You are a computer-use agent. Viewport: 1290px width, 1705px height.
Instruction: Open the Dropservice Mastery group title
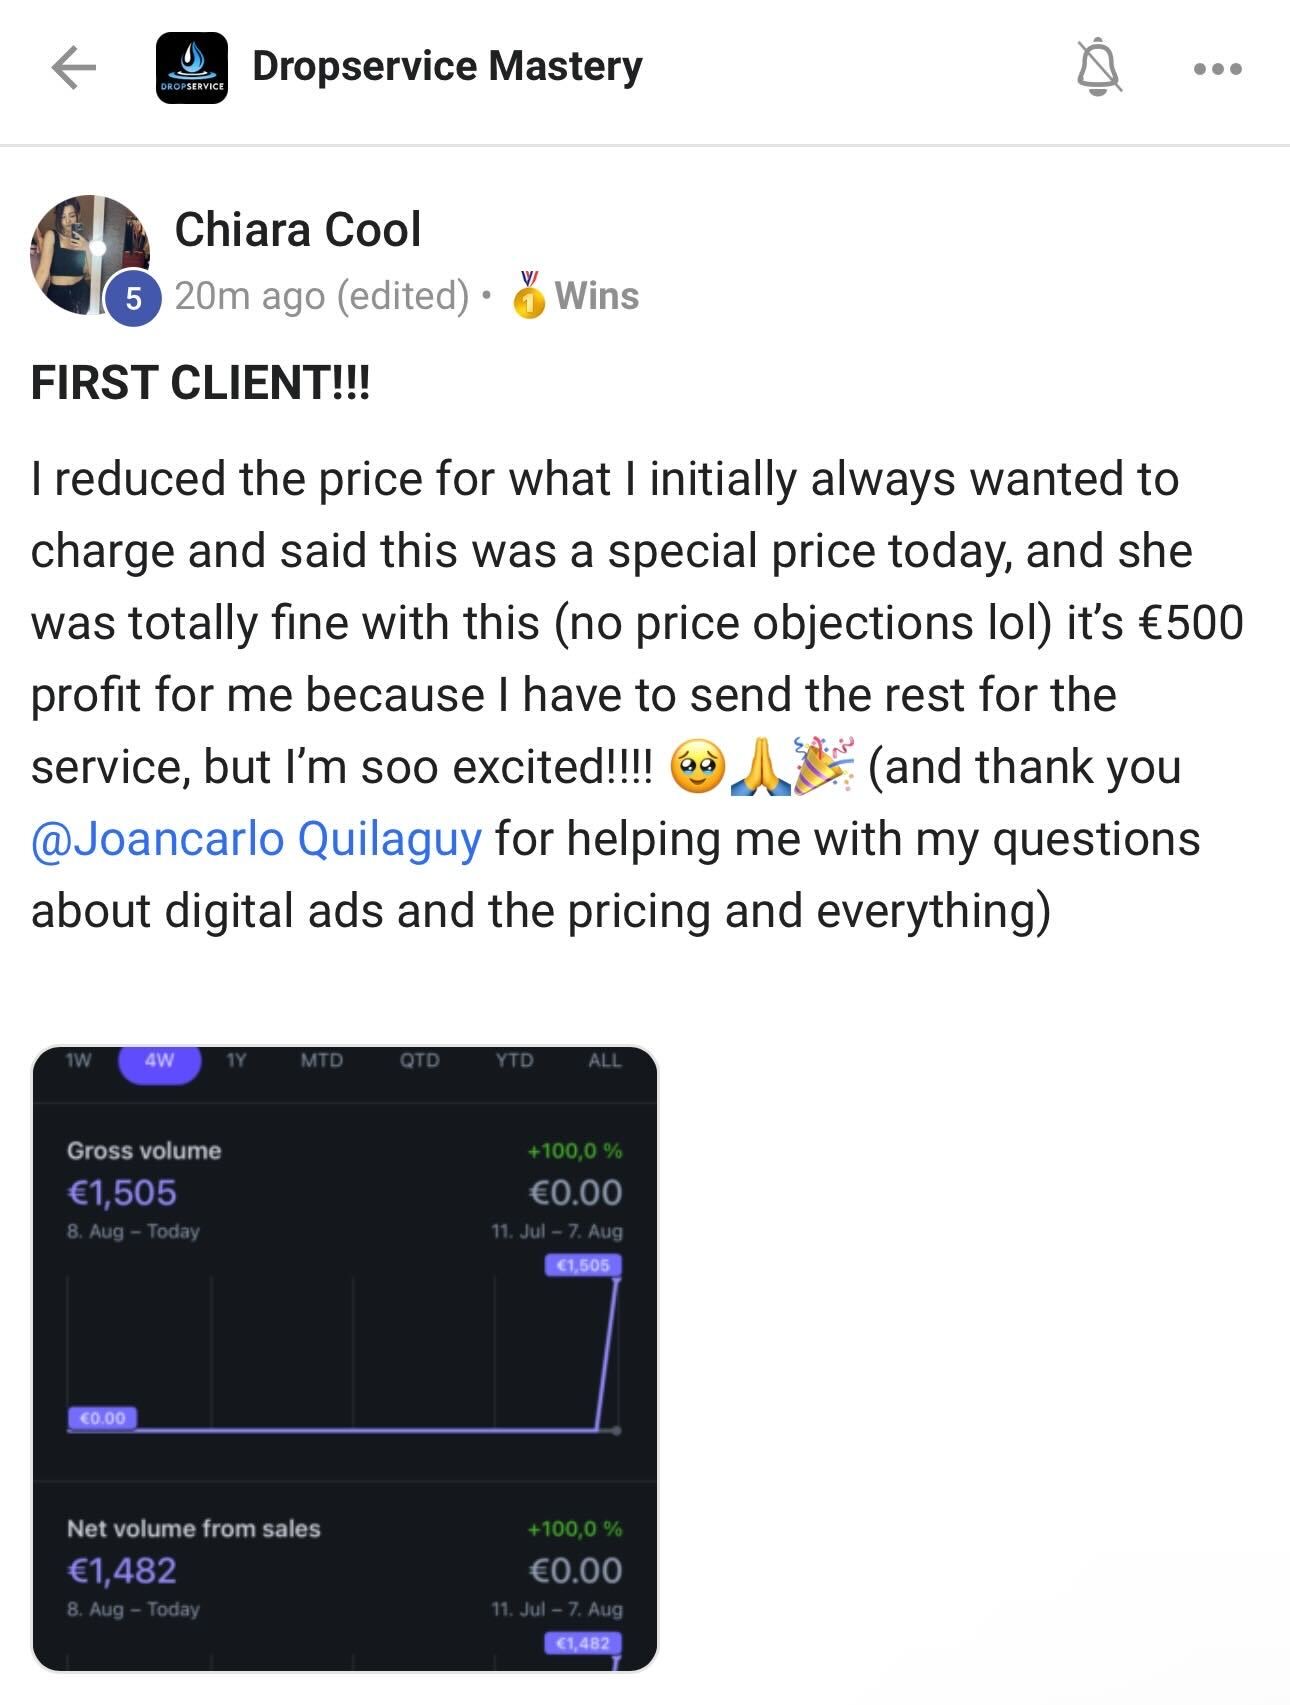[447, 67]
